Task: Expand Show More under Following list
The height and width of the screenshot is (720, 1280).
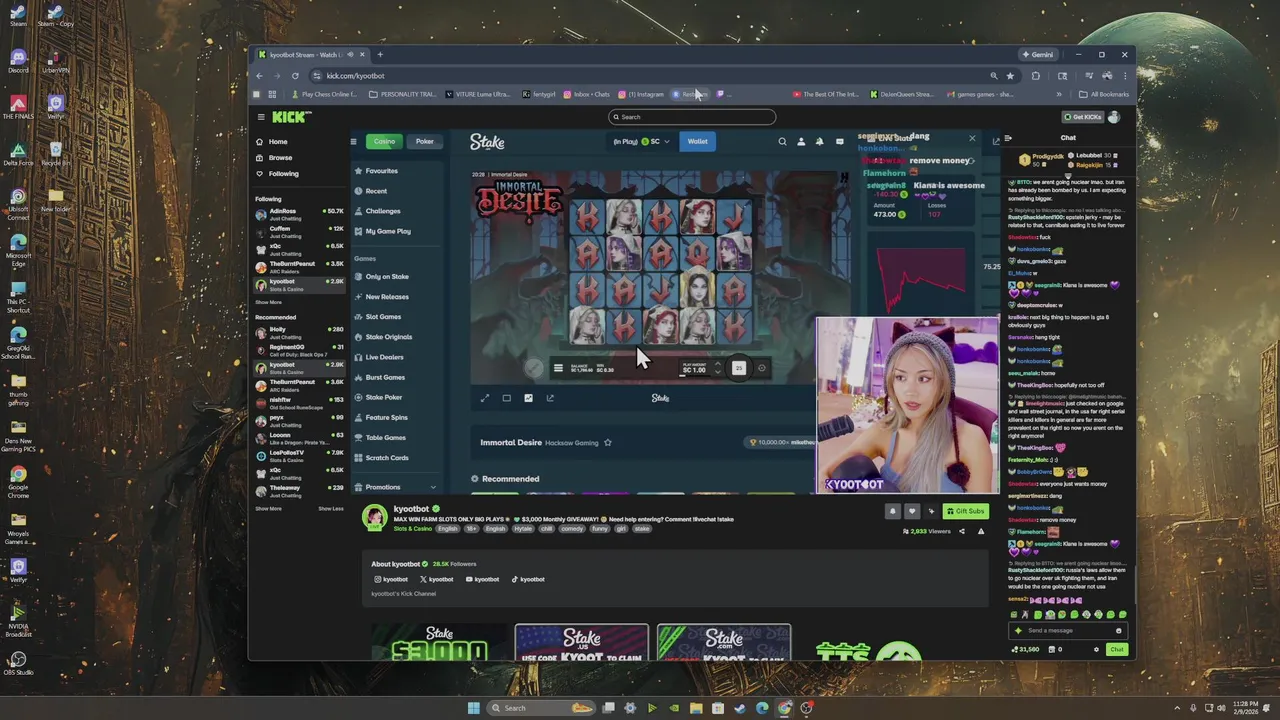Action: coord(268,302)
